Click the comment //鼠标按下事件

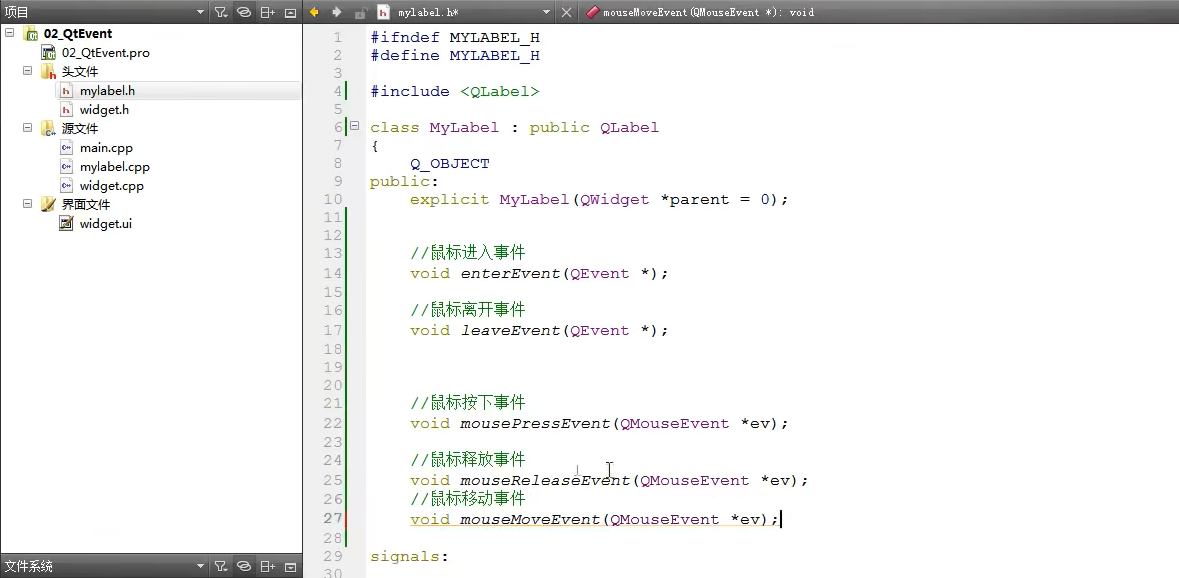[x=468, y=403]
